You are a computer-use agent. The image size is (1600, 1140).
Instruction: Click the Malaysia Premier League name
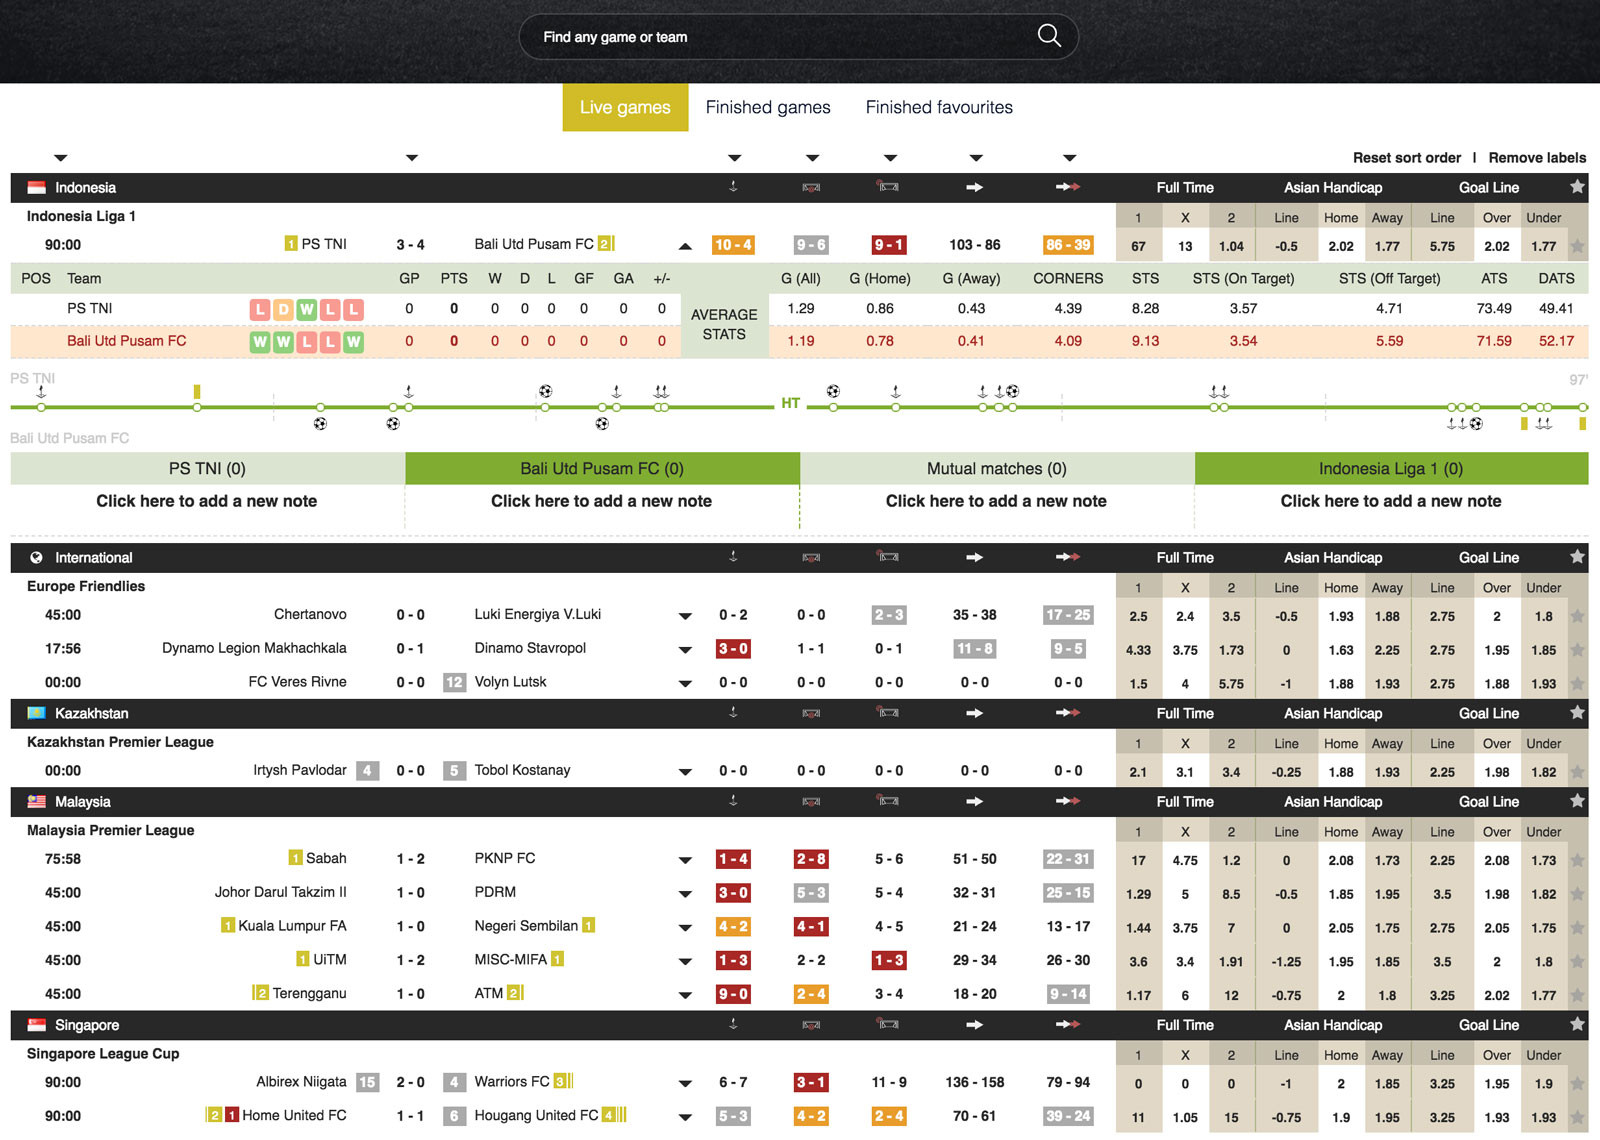pyautogui.click(x=111, y=830)
